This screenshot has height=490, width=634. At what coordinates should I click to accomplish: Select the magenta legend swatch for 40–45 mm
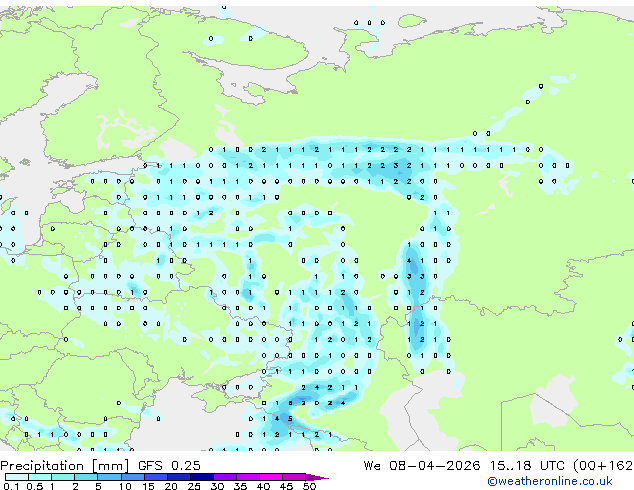[271, 477]
